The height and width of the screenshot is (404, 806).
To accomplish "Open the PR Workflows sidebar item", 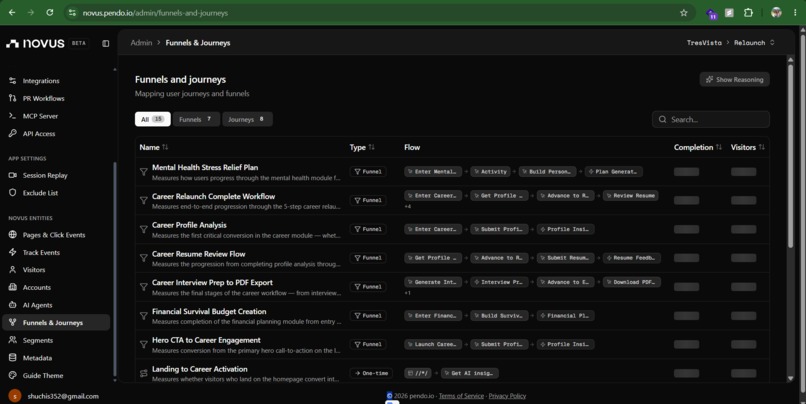I will pos(43,98).
